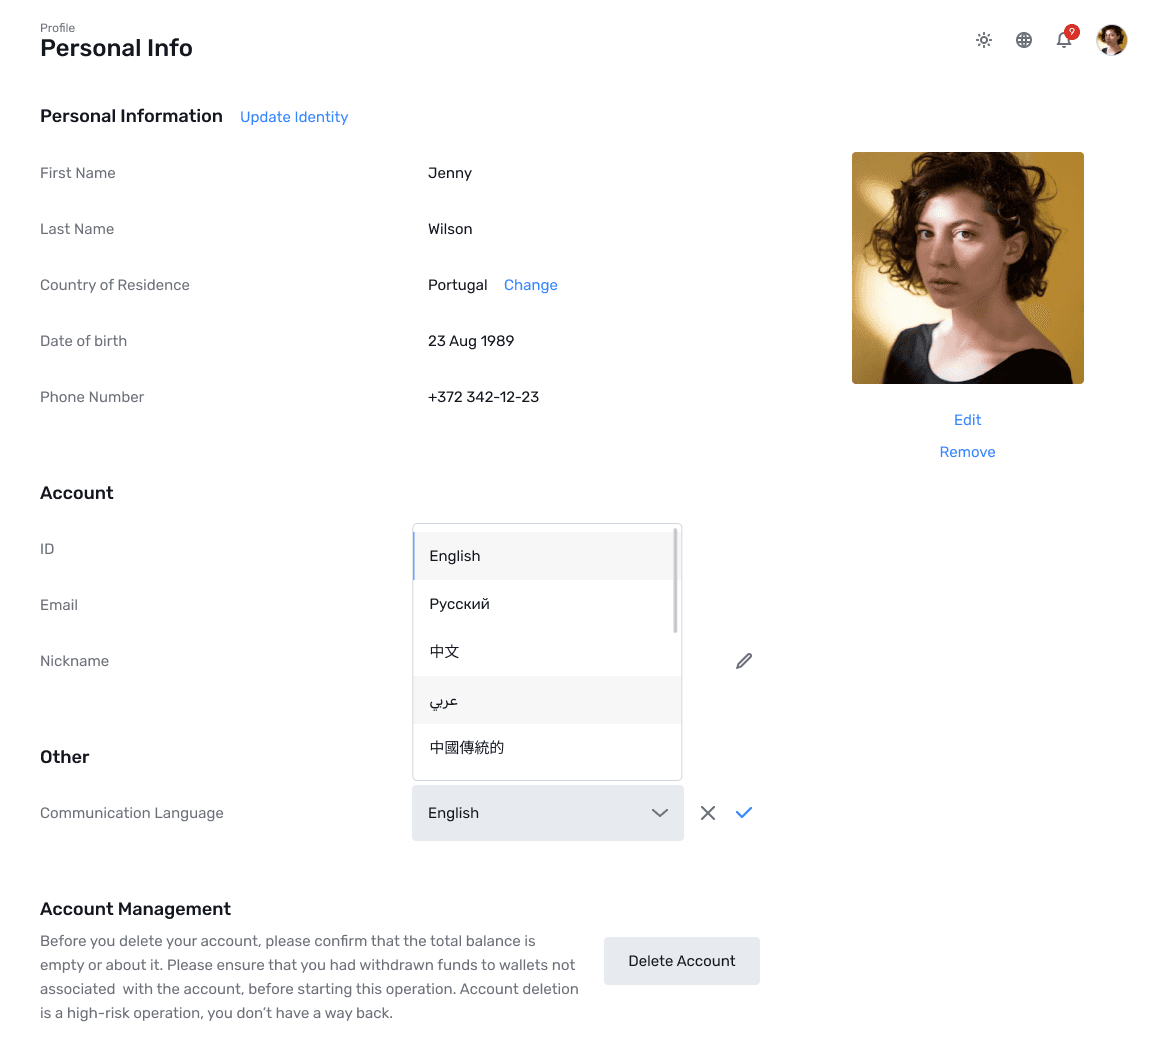Click the pencil icon to edit Nickname
Viewport: 1168px width, 1049px height.
(743, 660)
